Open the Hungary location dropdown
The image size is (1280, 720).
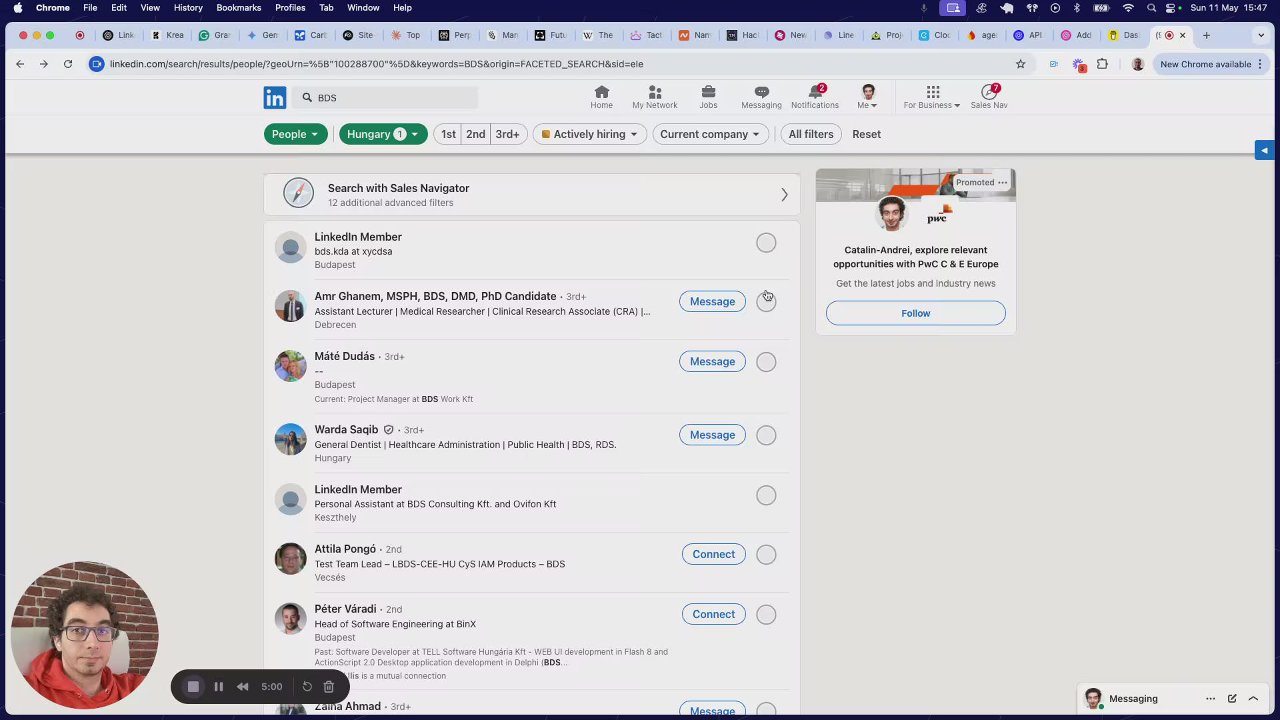point(383,134)
